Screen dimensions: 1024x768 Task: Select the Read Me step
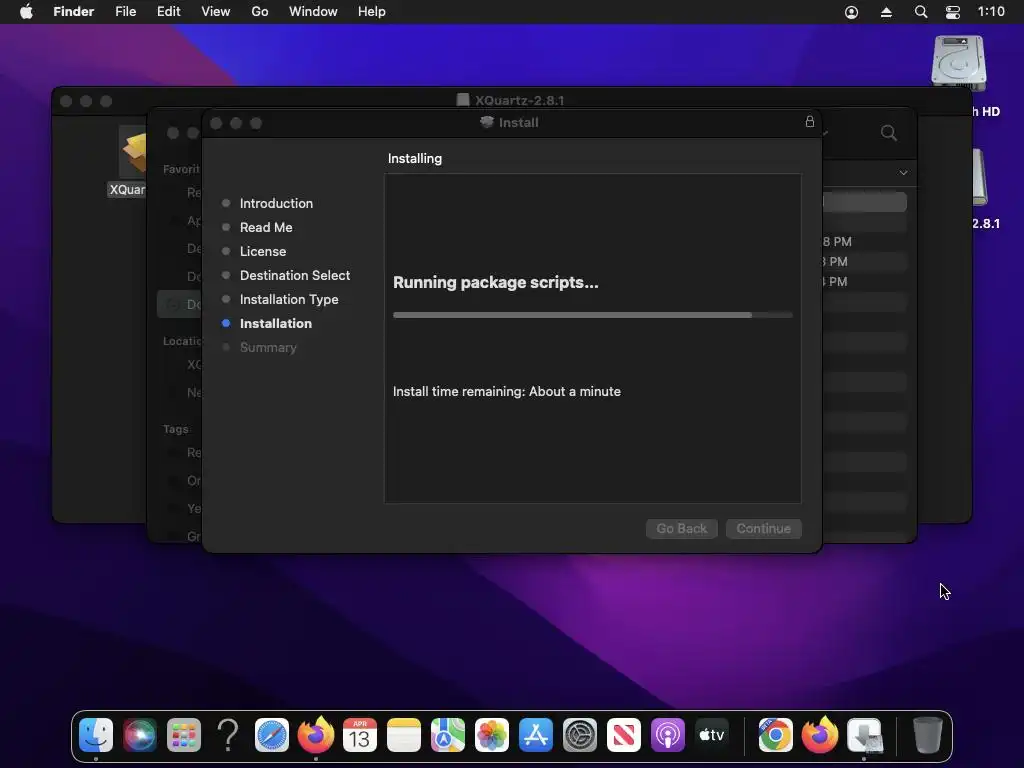[x=266, y=227]
